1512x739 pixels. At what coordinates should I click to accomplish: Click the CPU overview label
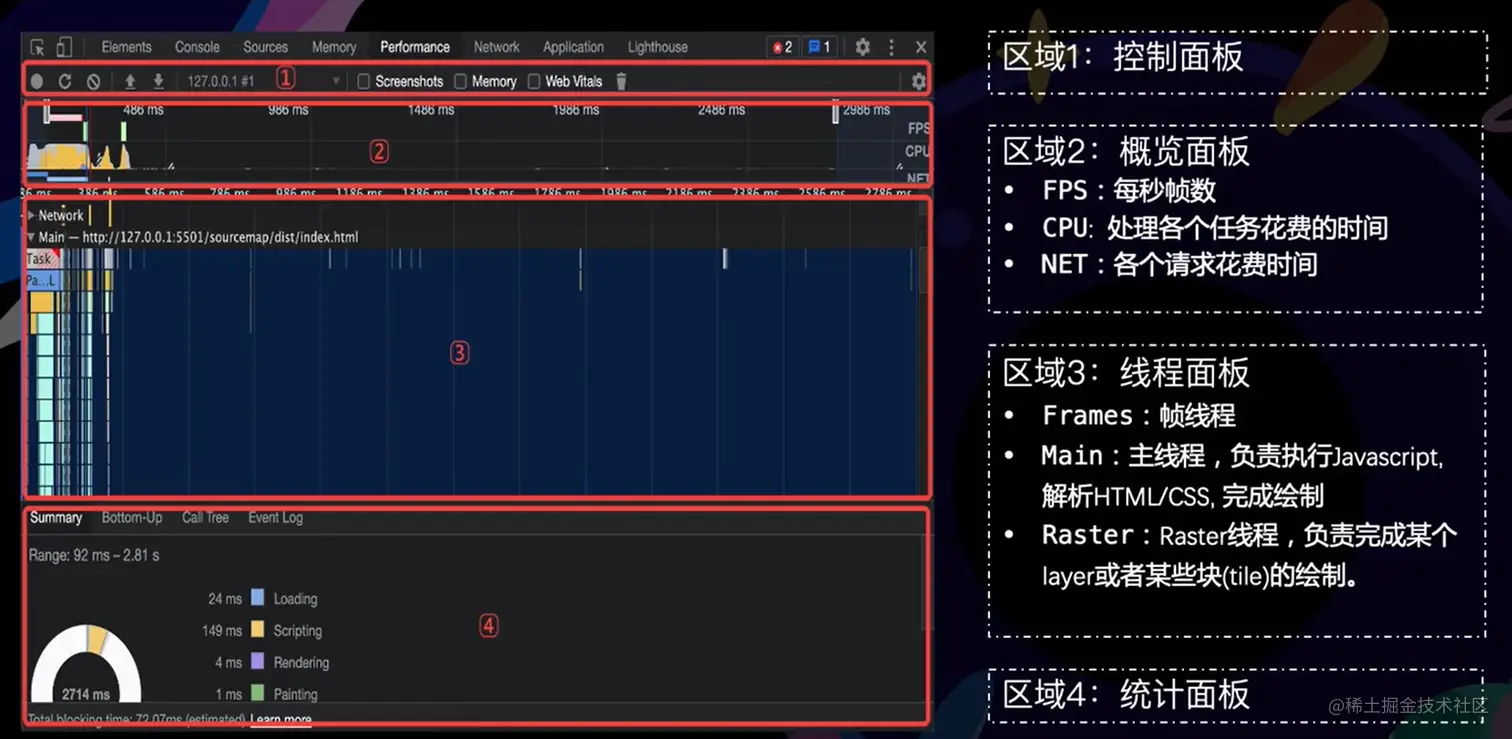pyautogui.click(x=917, y=152)
